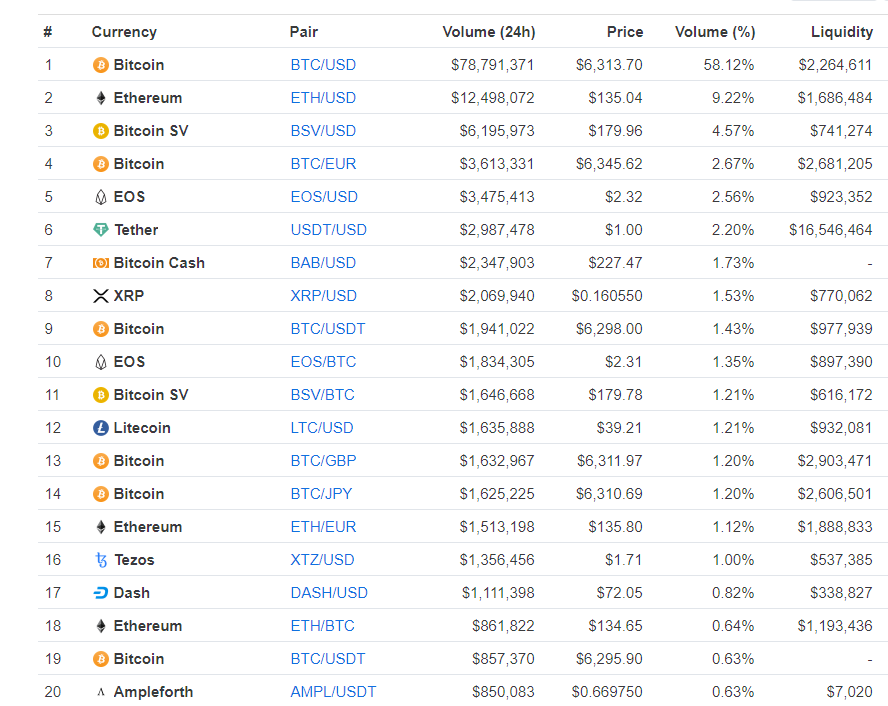This screenshot has width=888, height=706.
Task: Open the BSV/BTC pair link
Action: 322,395
